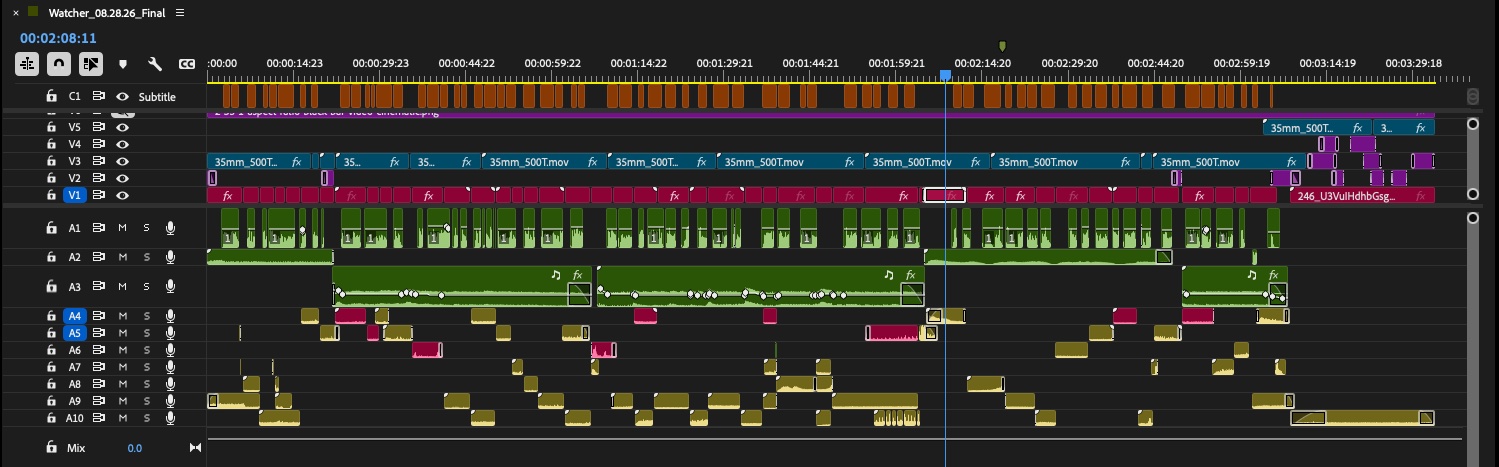Open the sequence panel hamburger menu
The width and height of the screenshot is (1499, 467).
click(179, 13)
